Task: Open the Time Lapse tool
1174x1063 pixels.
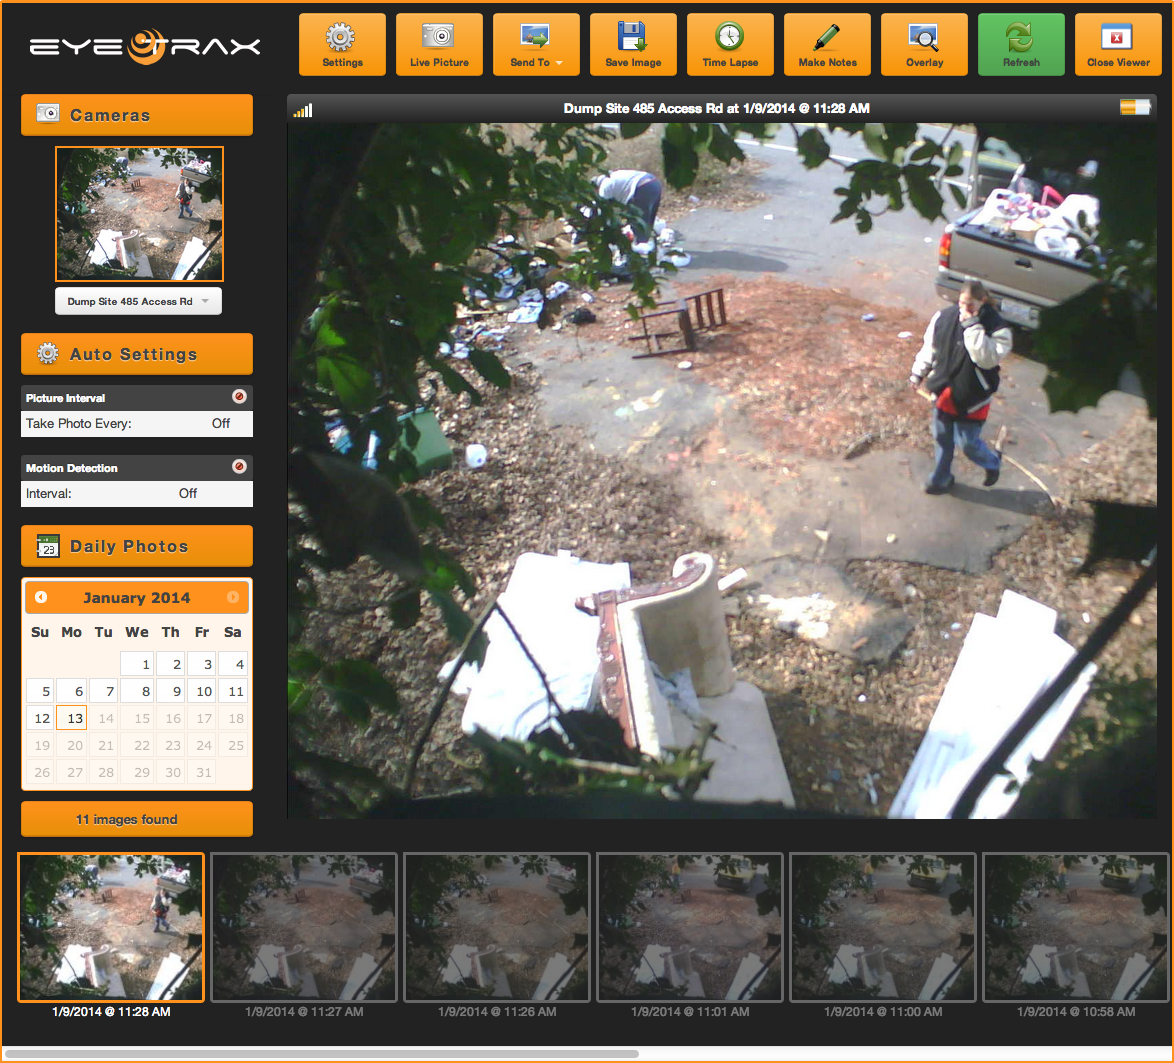Action: [730, 44]
